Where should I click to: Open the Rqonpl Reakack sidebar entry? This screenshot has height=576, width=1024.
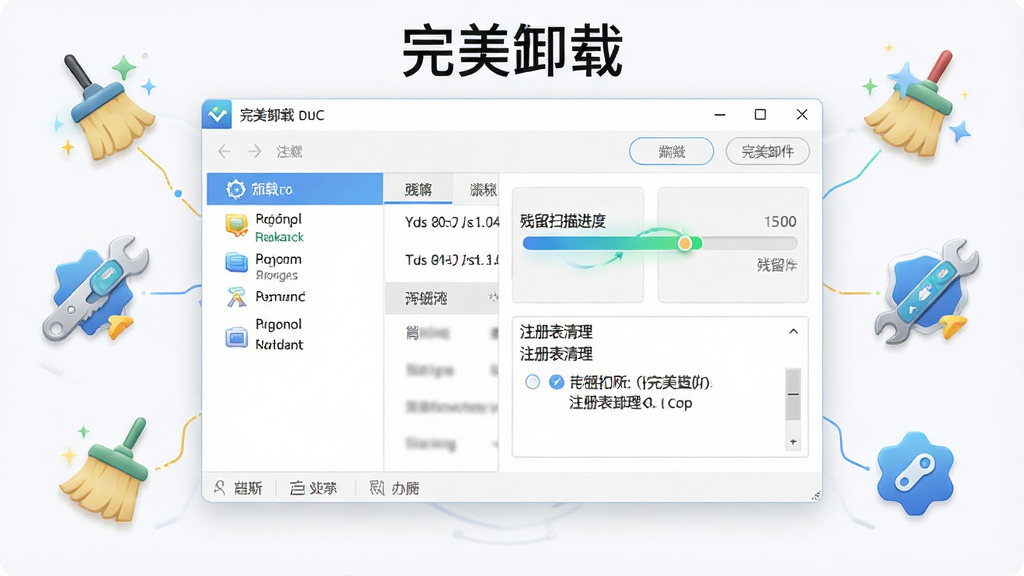295,227
